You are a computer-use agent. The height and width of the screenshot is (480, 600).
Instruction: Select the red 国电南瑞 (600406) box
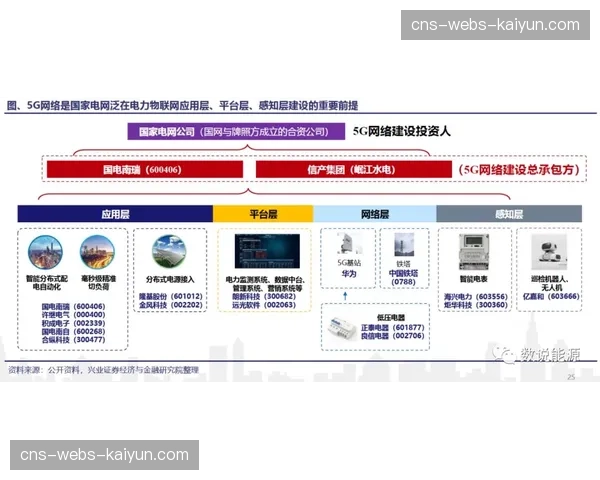click(145, 169)
